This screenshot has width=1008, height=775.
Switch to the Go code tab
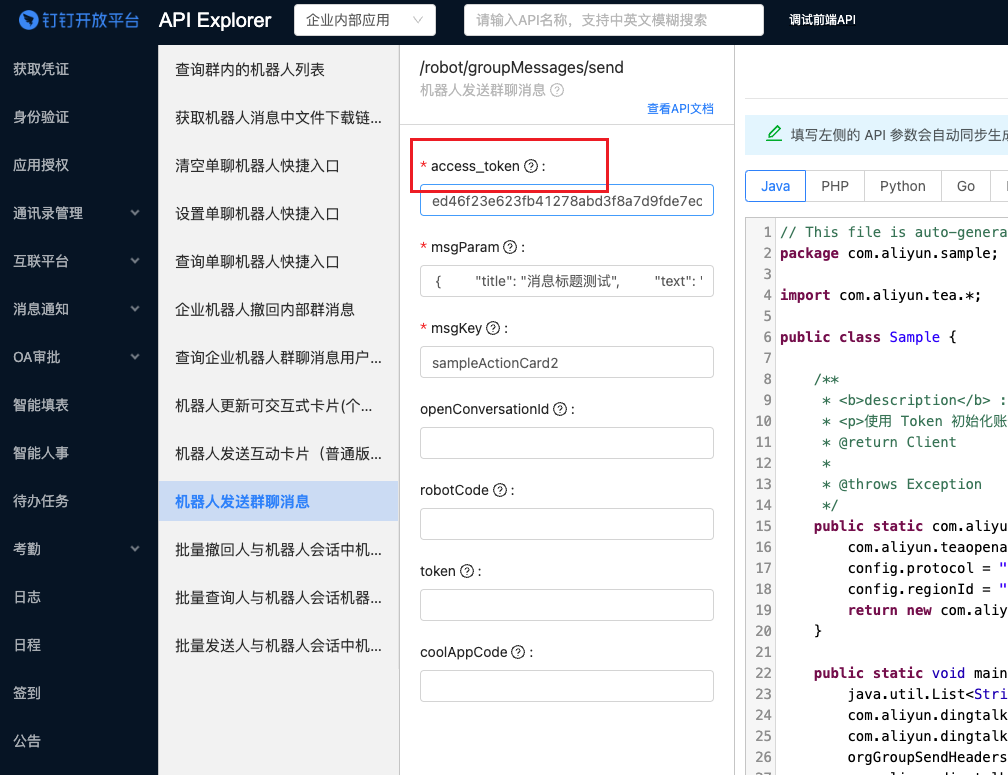966,186
